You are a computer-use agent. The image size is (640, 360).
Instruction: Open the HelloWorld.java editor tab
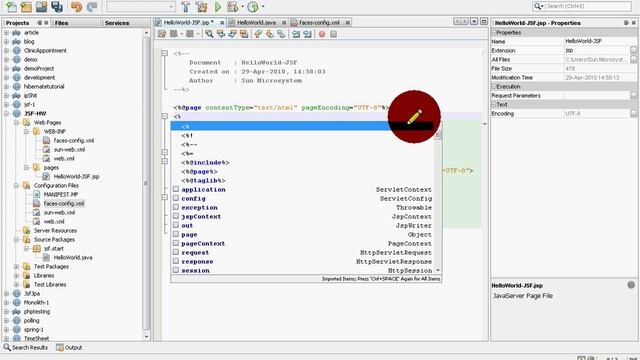point(256,22)
